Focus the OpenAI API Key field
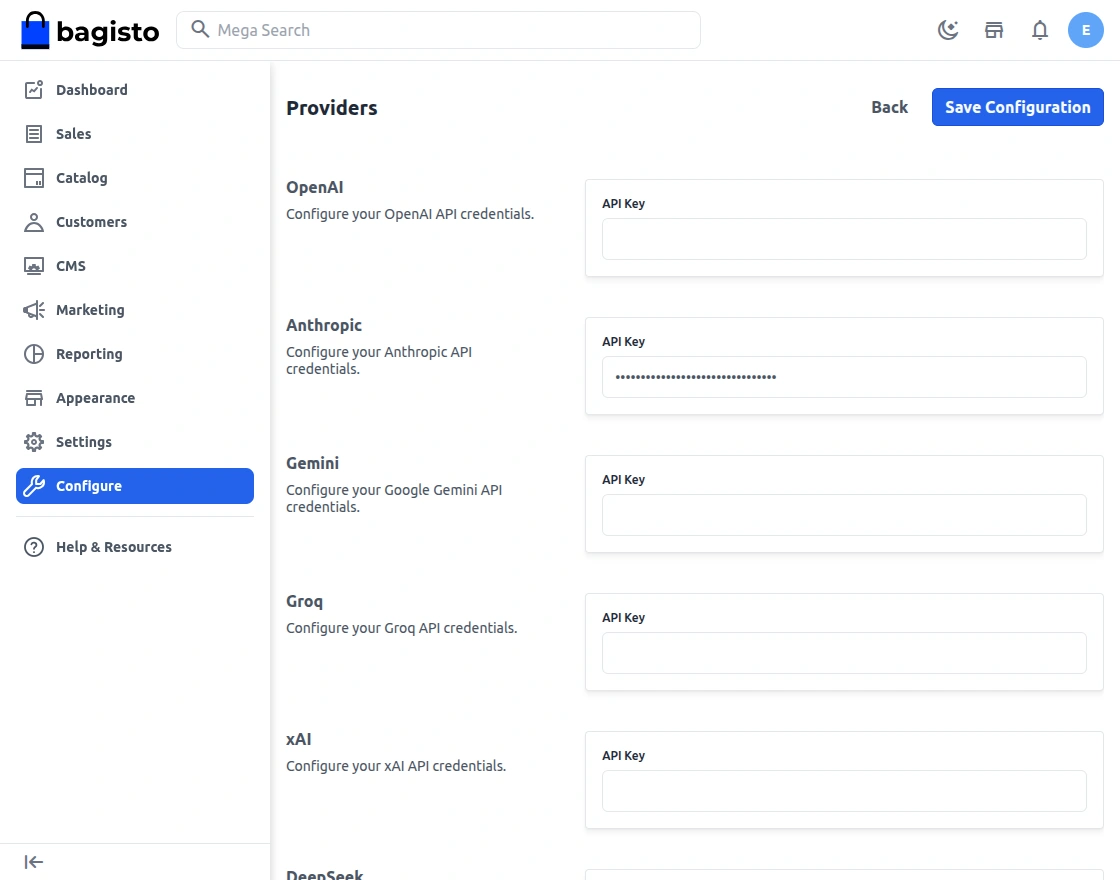 tap(844, 239)
